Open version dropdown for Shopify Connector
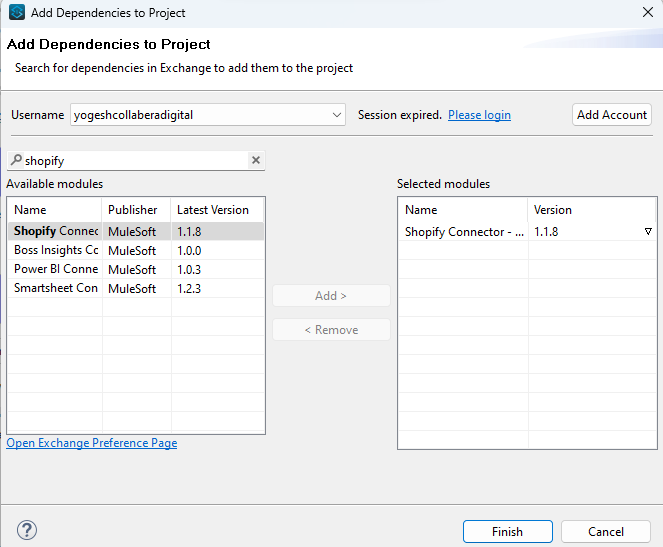 click(648, 231)
